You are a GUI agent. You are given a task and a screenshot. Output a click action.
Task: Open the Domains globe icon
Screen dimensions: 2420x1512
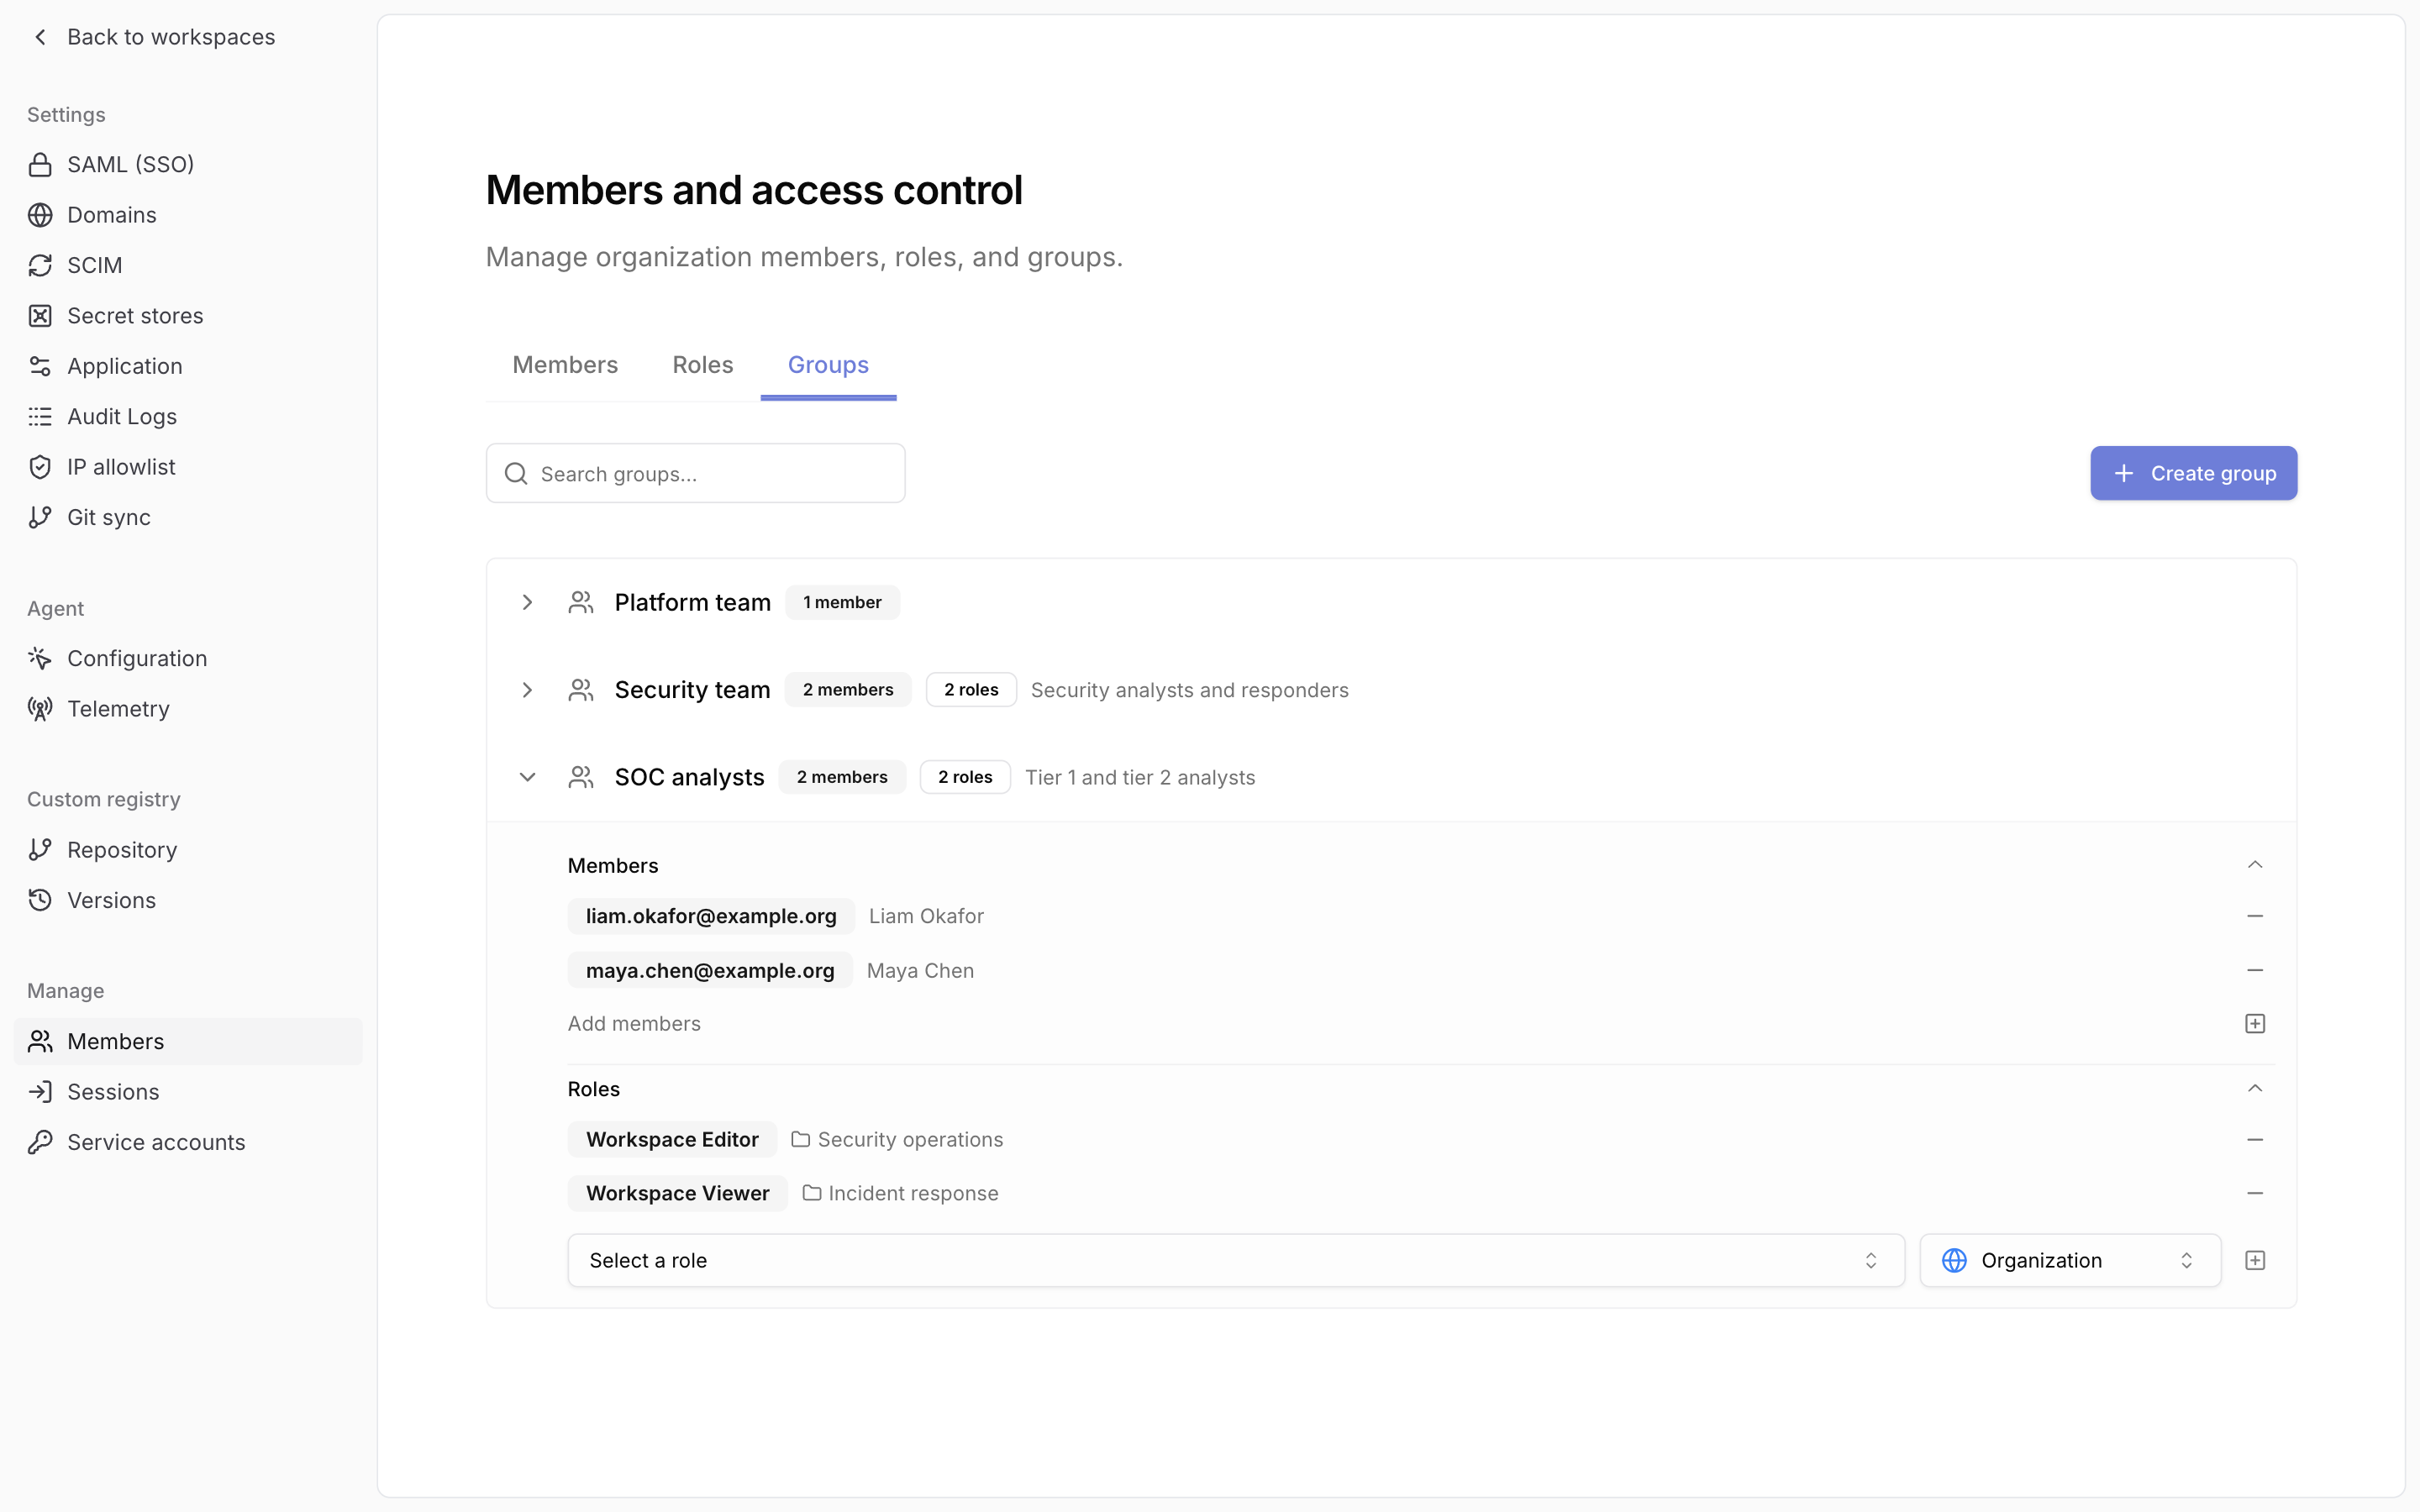pos(40,215)
